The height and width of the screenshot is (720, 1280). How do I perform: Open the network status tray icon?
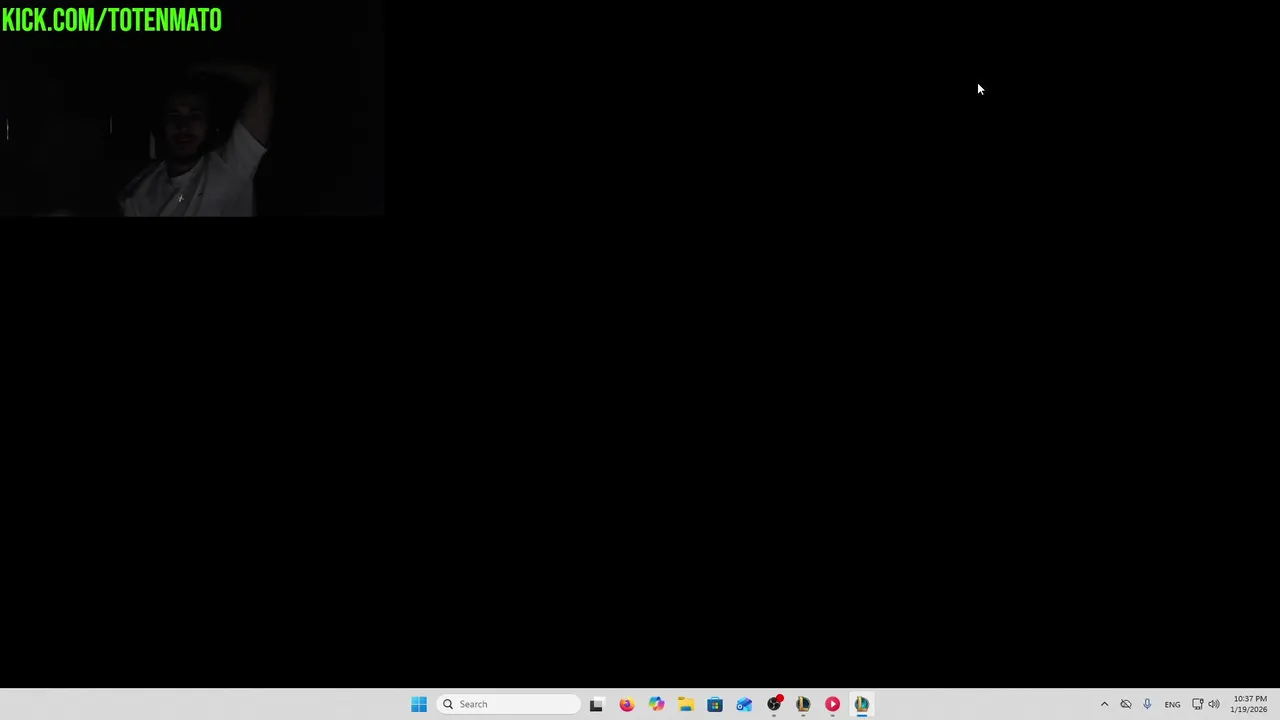1197,704
